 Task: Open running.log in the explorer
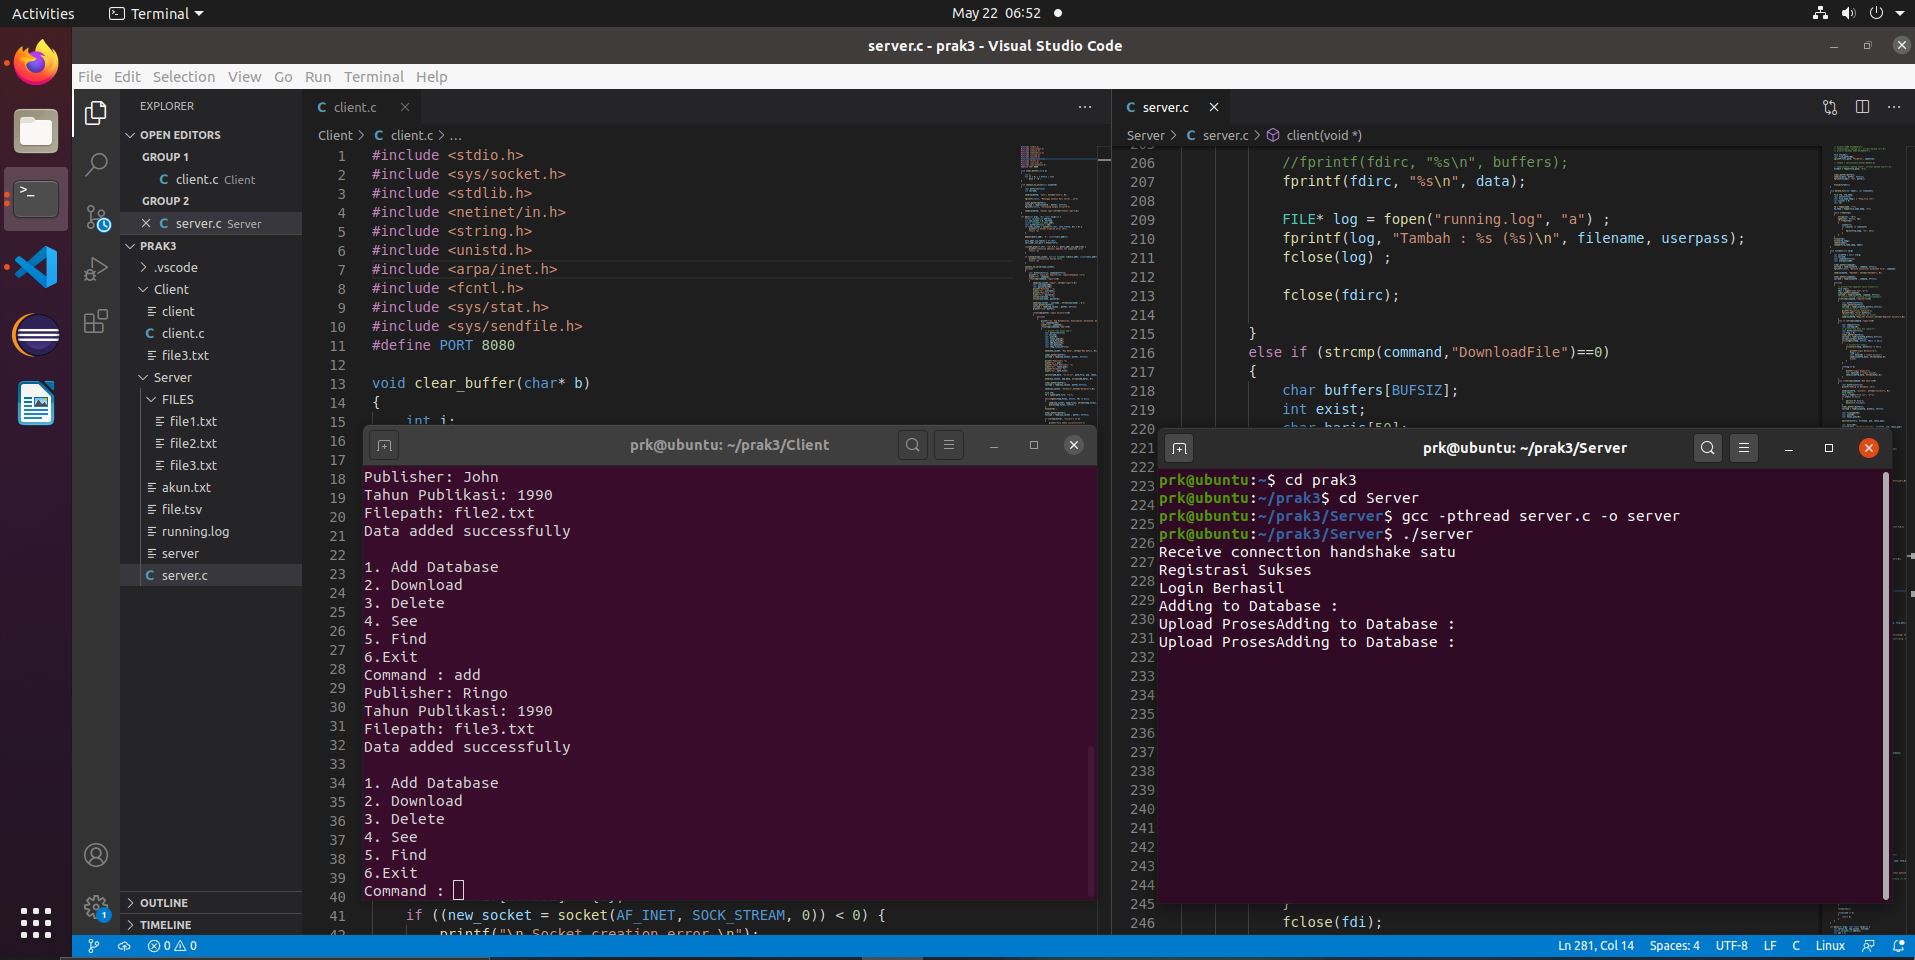pos(195,531)
